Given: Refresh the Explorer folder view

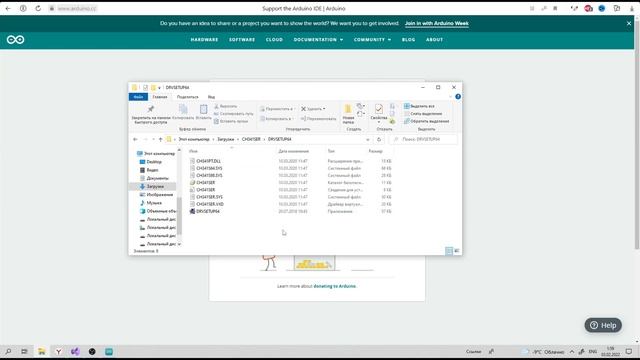Looking at the screenshot, I should pos(379,140).
